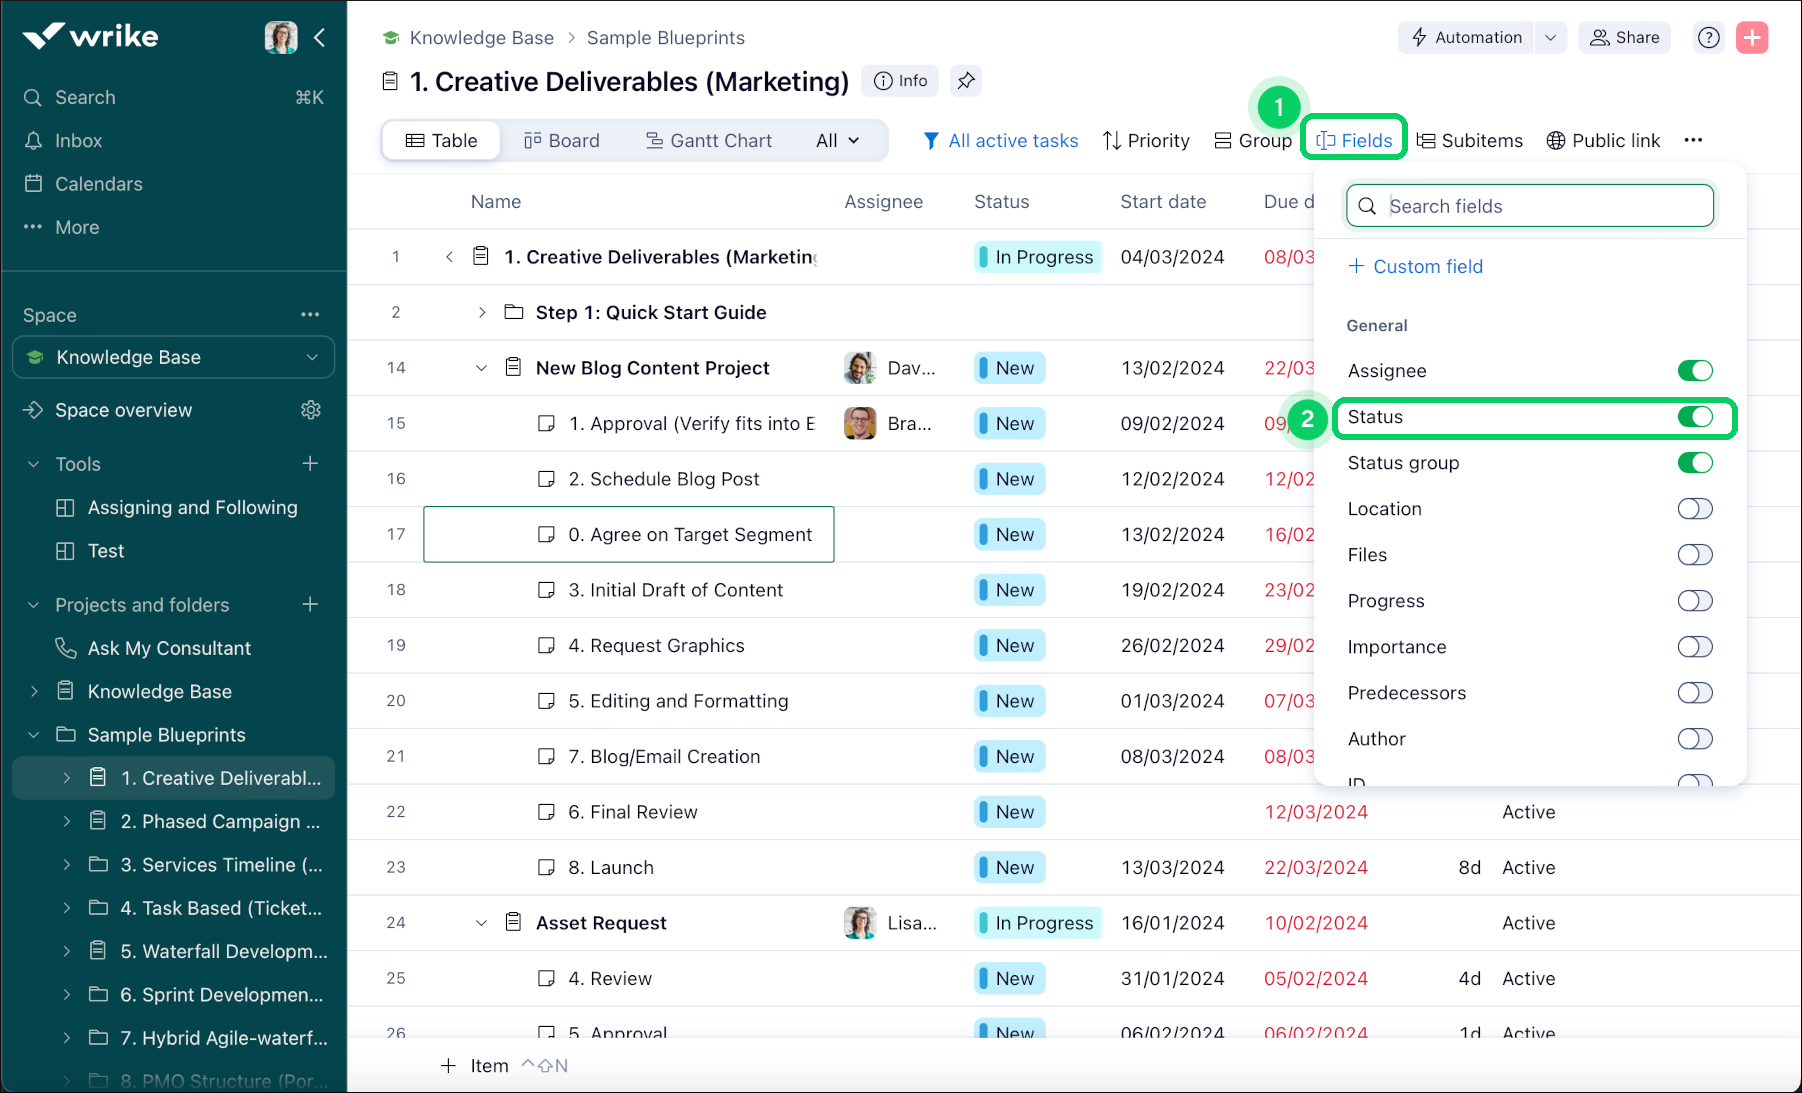Click the user profile avatar
The image size is (1802, 1093).
[x=281, y=38]
